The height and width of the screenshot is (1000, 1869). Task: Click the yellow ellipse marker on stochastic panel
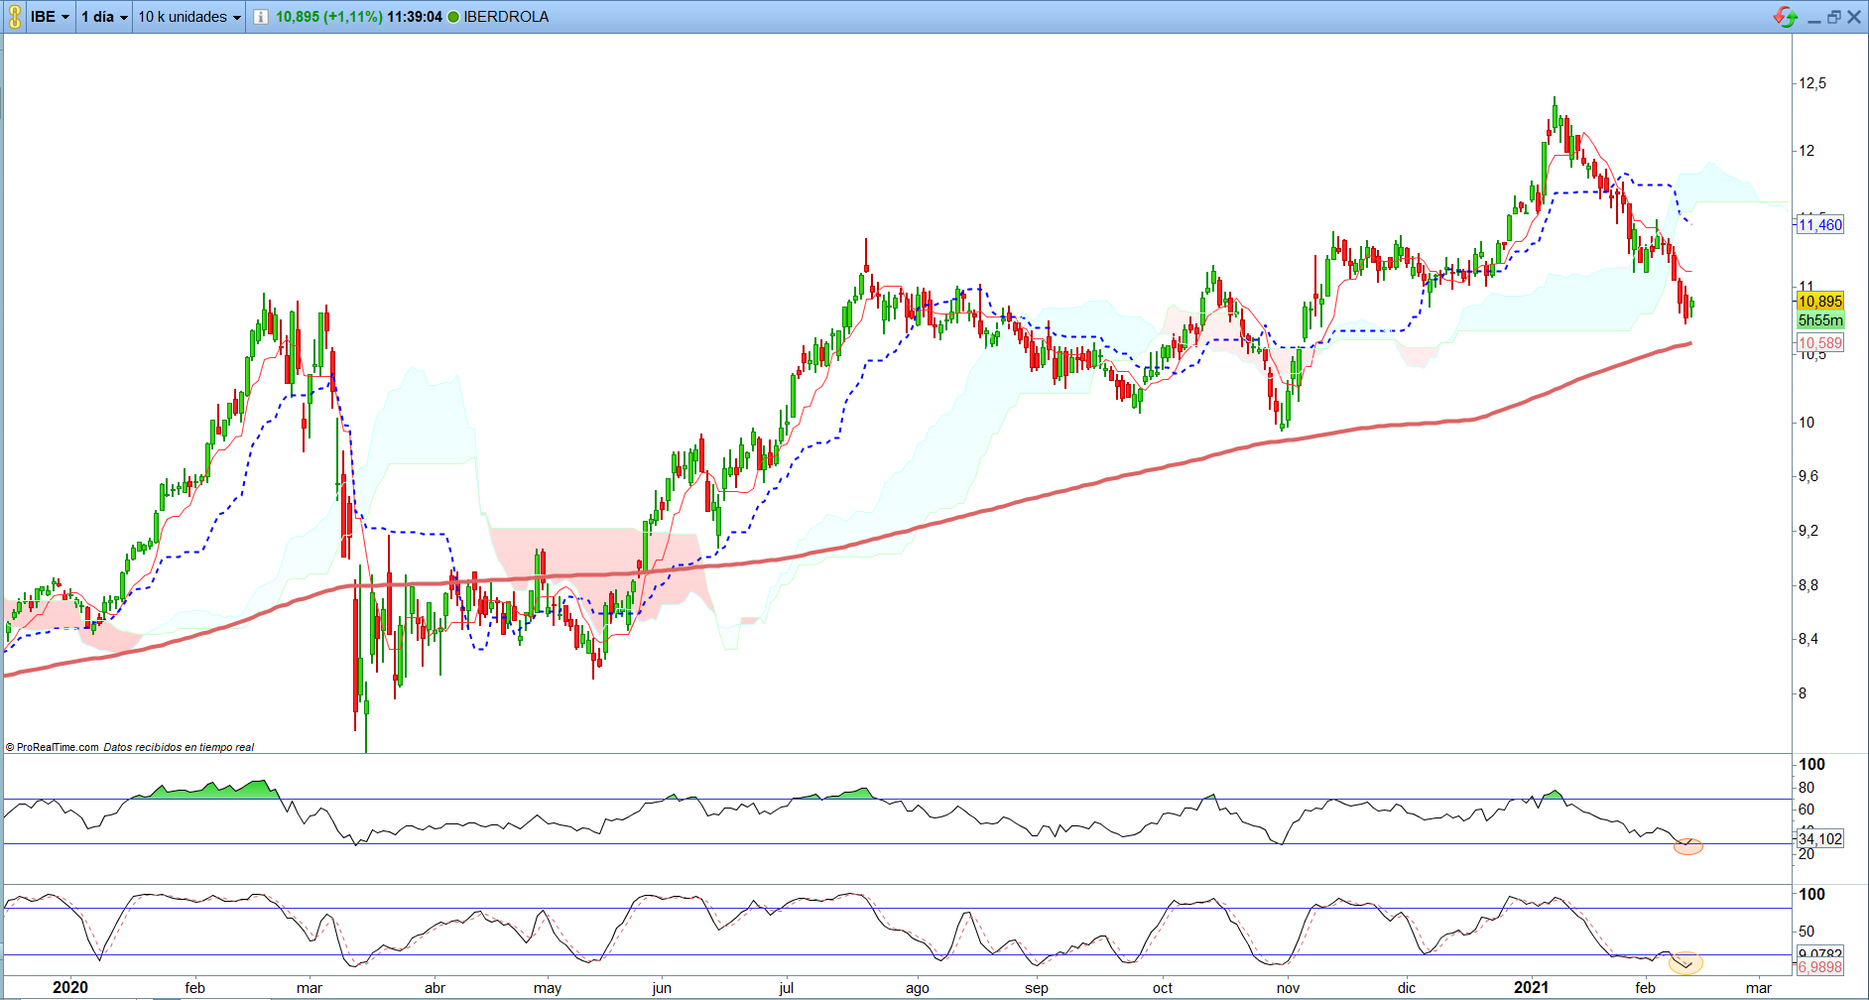(1686, 964)
